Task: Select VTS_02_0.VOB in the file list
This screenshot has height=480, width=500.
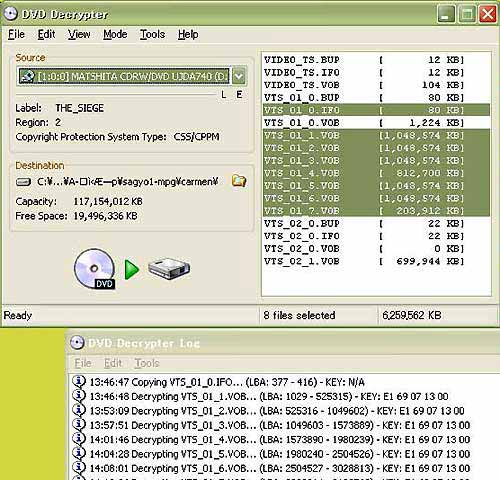Action: point(376,249)
